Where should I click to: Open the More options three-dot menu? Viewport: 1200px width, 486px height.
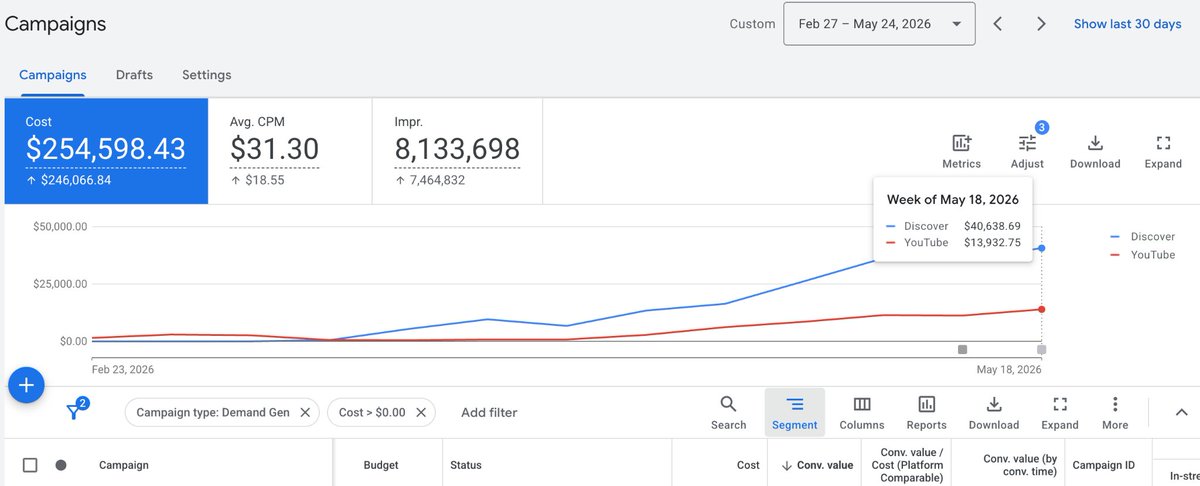pos(1115,404)
